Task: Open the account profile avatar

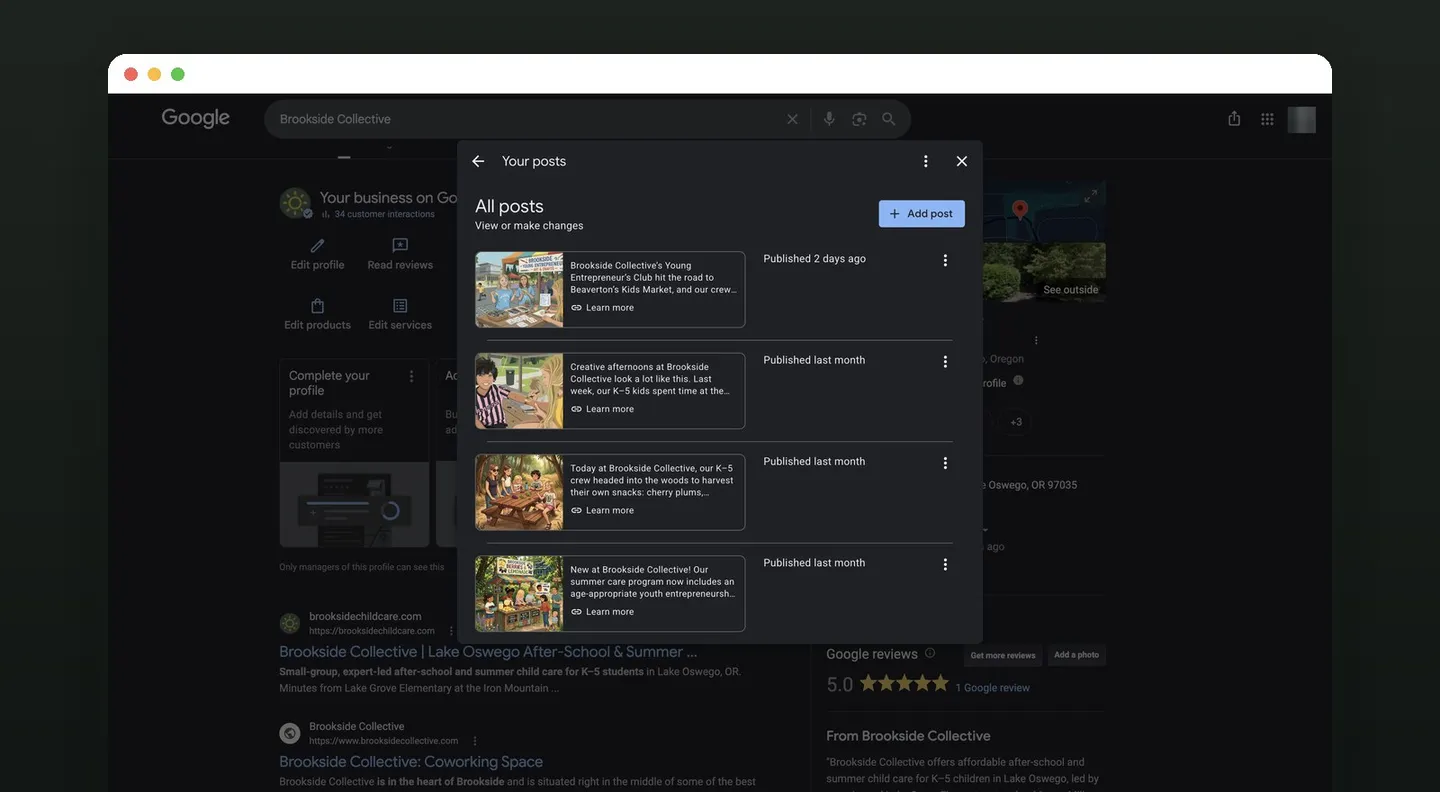Action: [1302, 119]
